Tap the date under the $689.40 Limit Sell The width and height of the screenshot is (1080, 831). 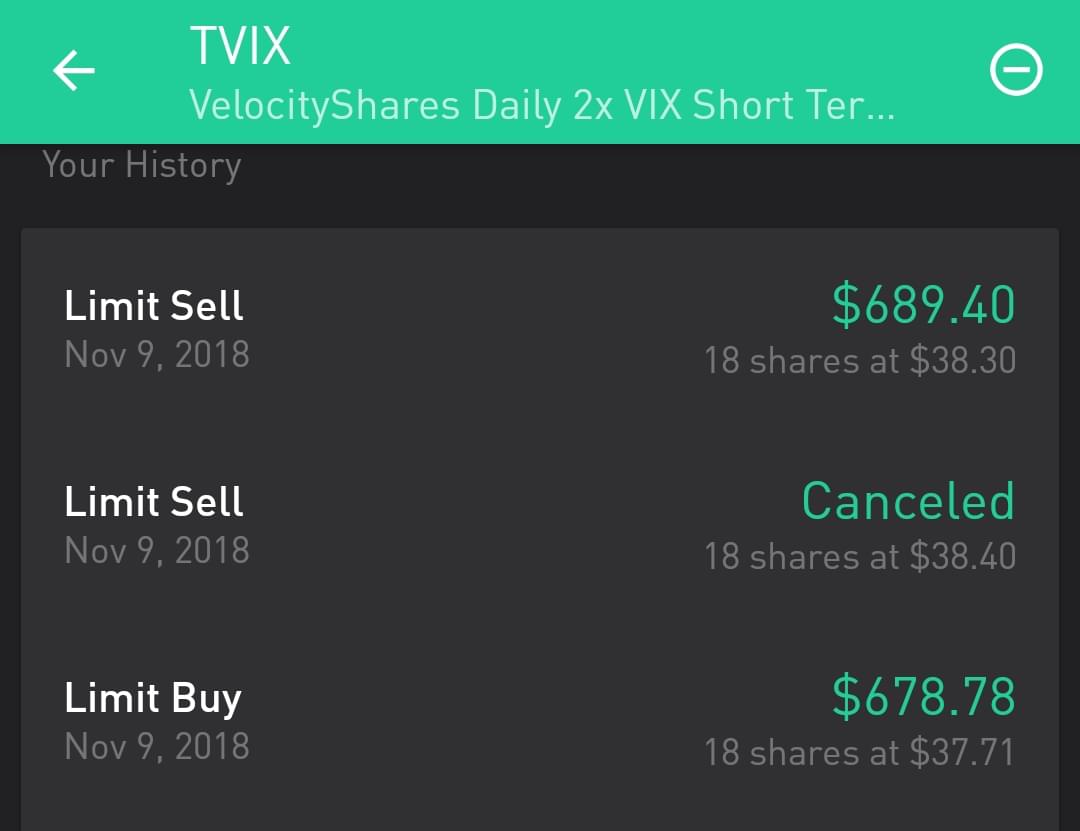tap(157, 354)
